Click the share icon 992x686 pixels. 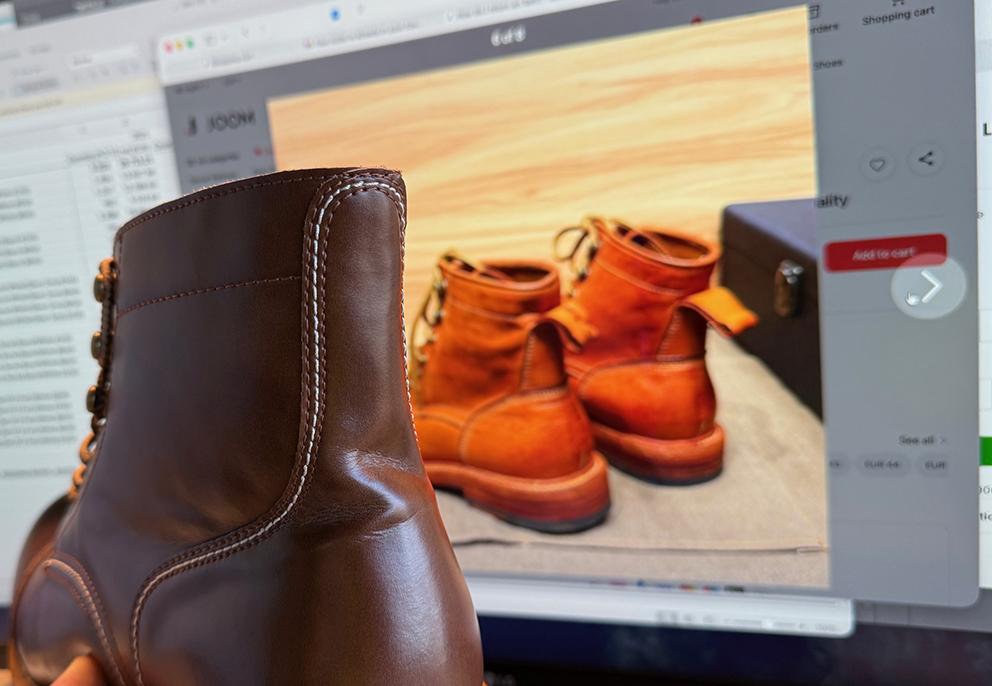pos(926,159)
